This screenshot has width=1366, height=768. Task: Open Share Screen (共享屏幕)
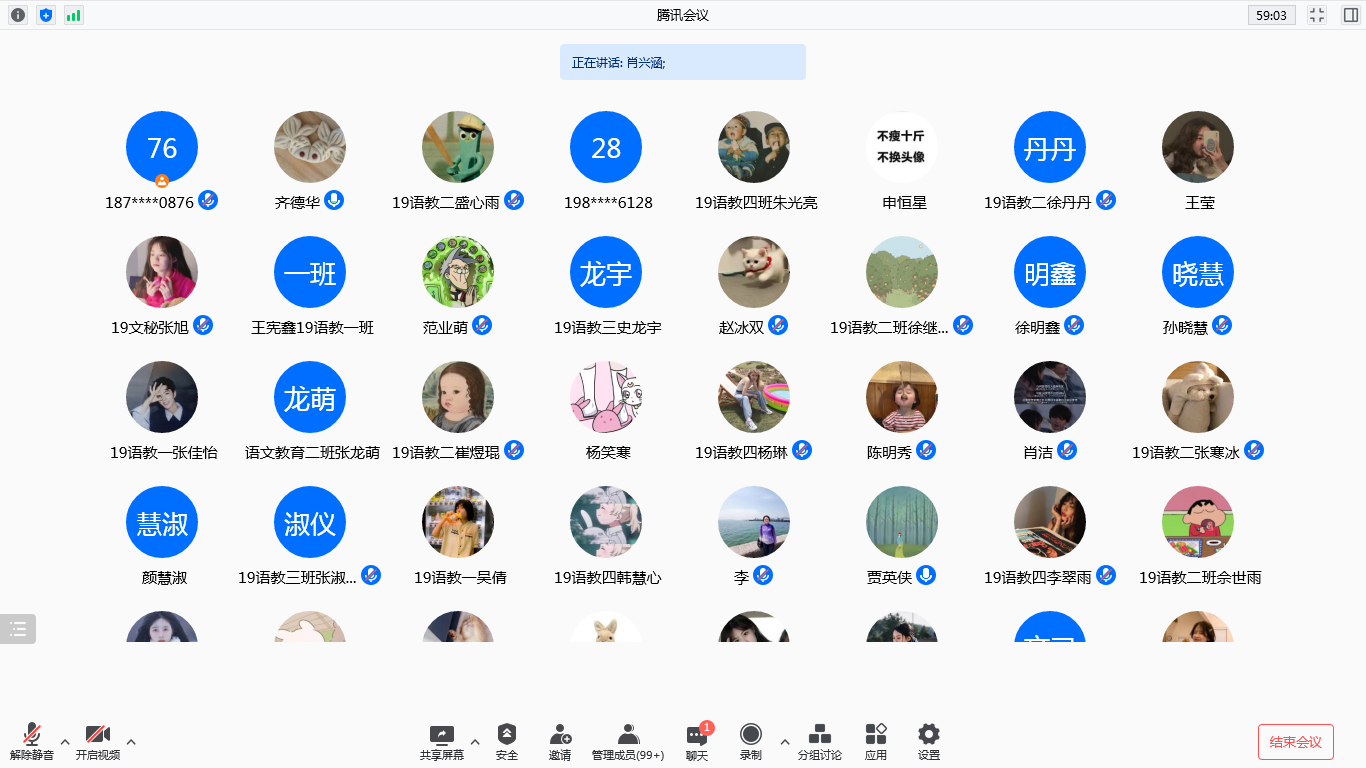(441, 741)
